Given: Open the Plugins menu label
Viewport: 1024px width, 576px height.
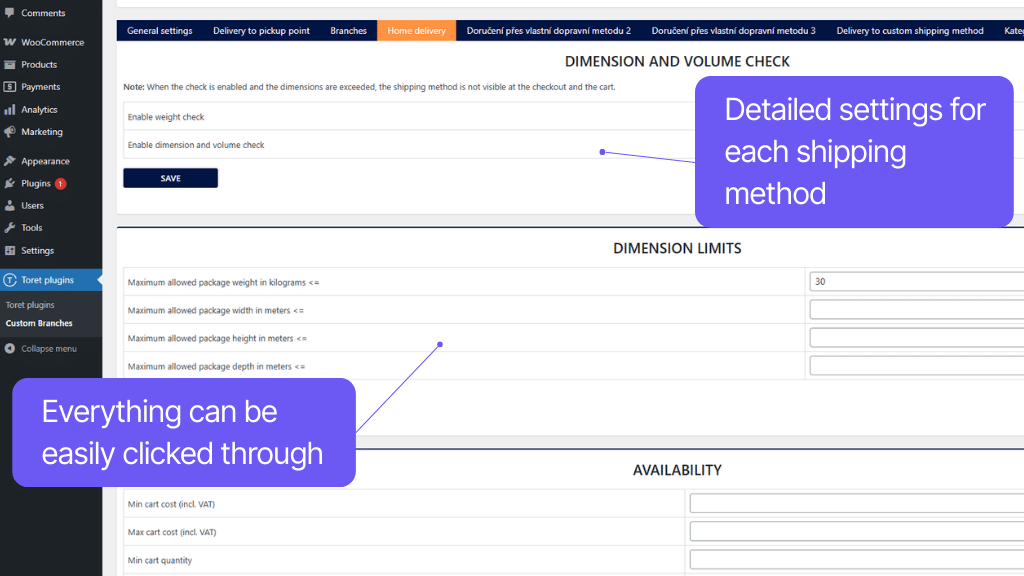Looking at the screenshot, I should pos(36,184).
